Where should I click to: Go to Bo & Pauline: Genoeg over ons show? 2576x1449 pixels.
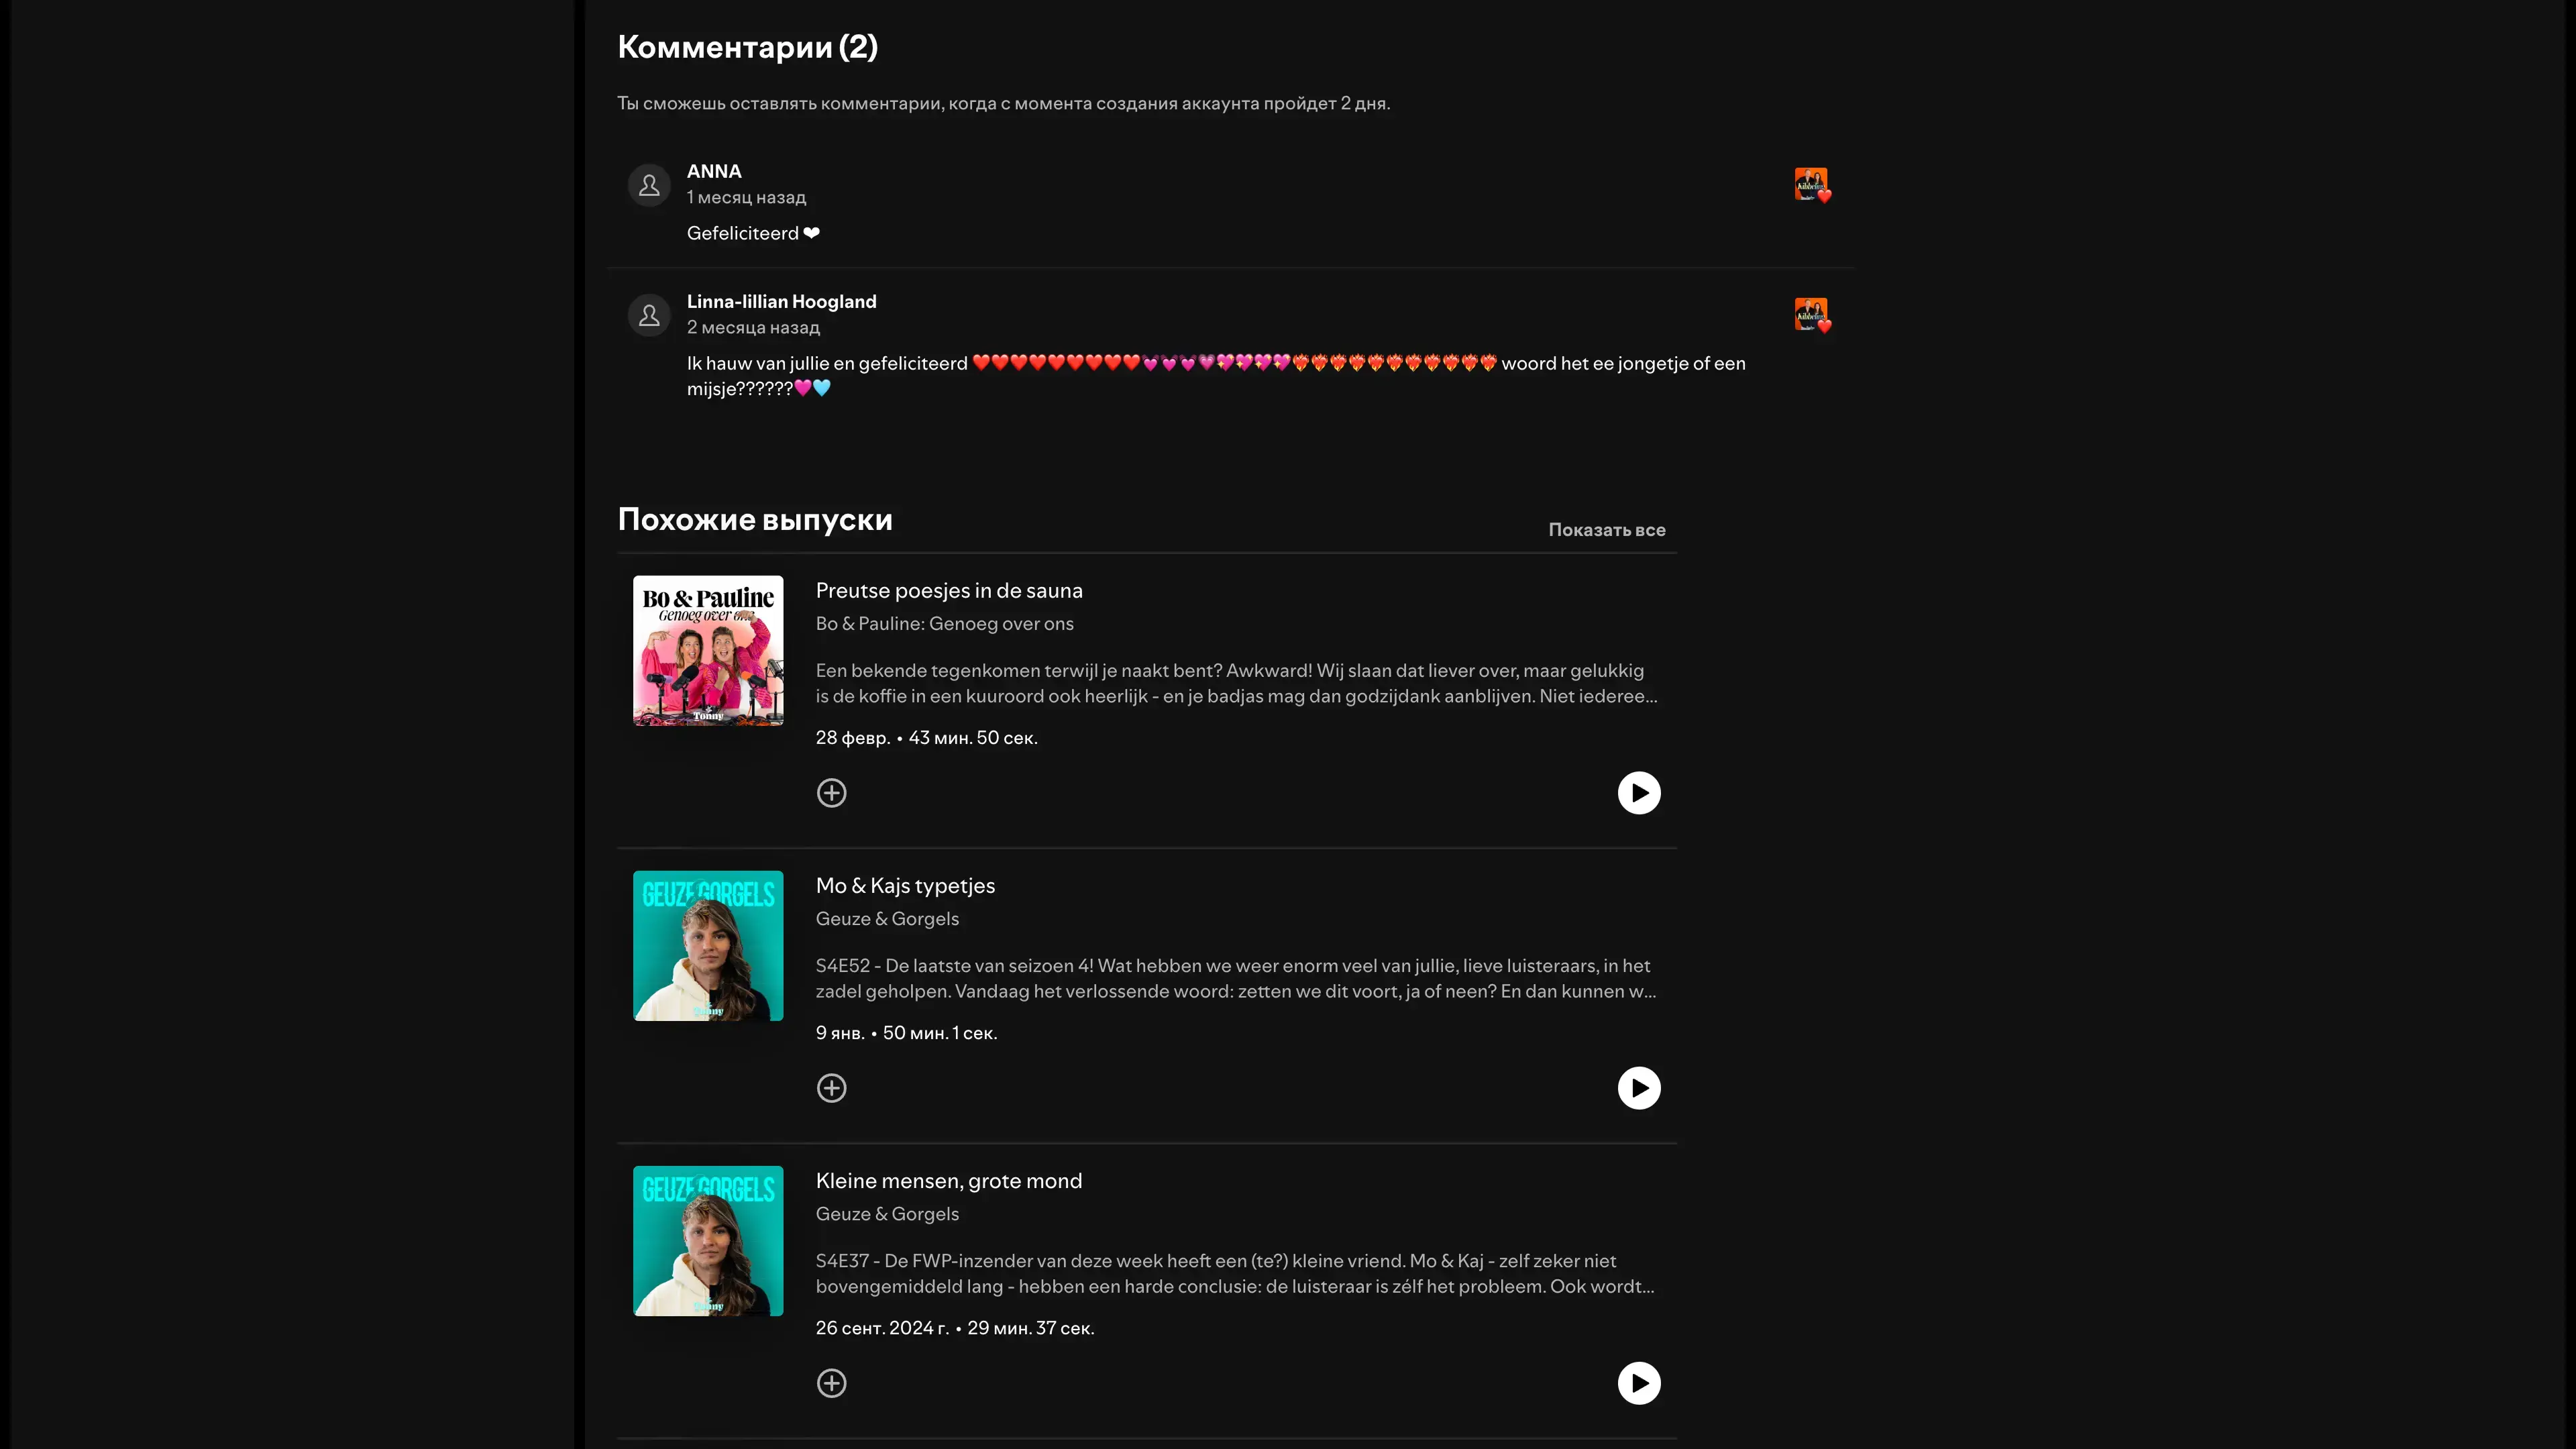[x=944, y=624]
